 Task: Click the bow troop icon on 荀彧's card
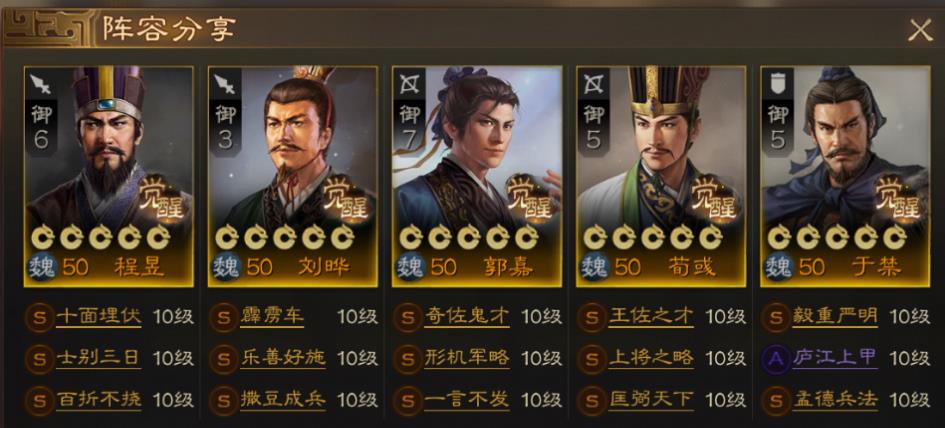594,85
